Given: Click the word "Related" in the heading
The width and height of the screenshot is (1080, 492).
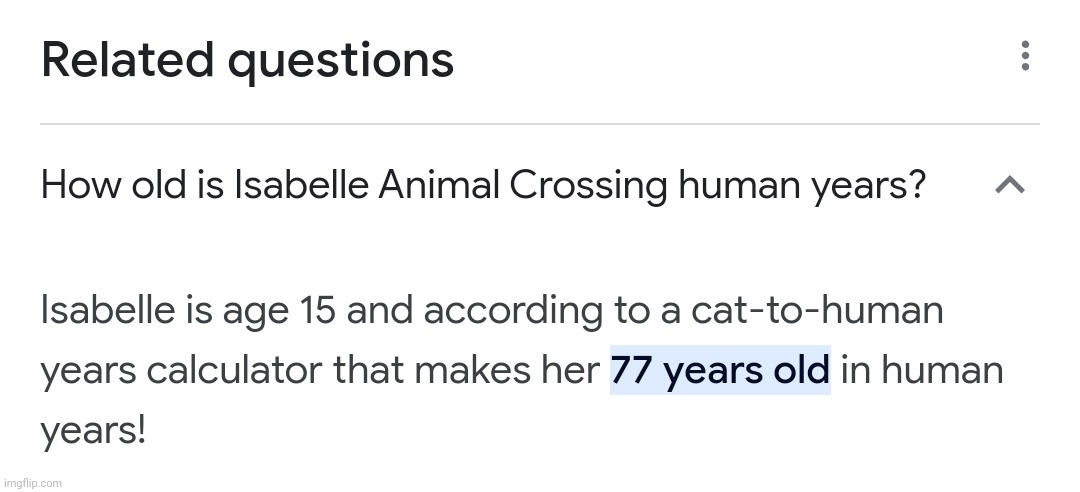Looking at the screenshot, I should tap(127, 60).
